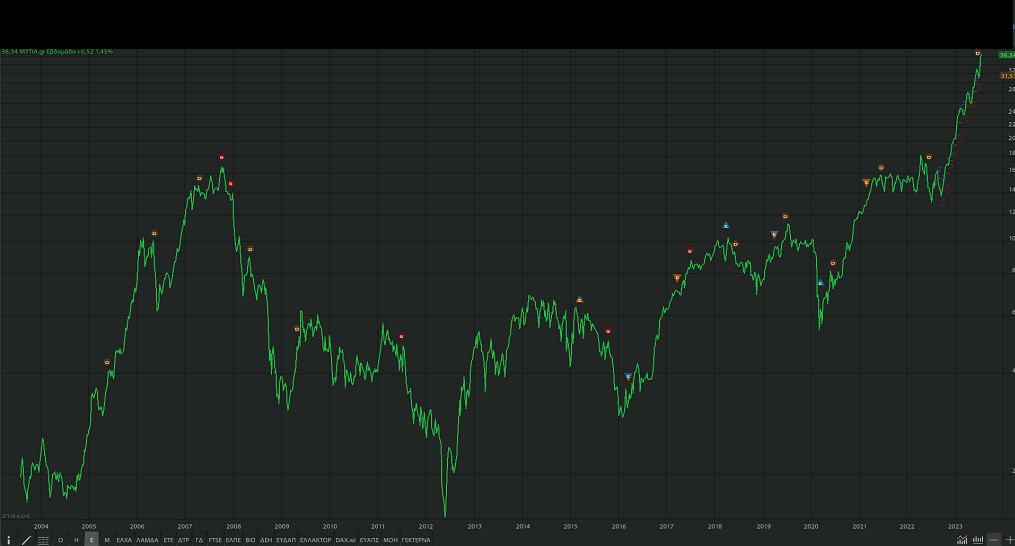This screenshot has width=1015, height=546.
Task: Load the FTSE index chart
Action: coord(215,540)
